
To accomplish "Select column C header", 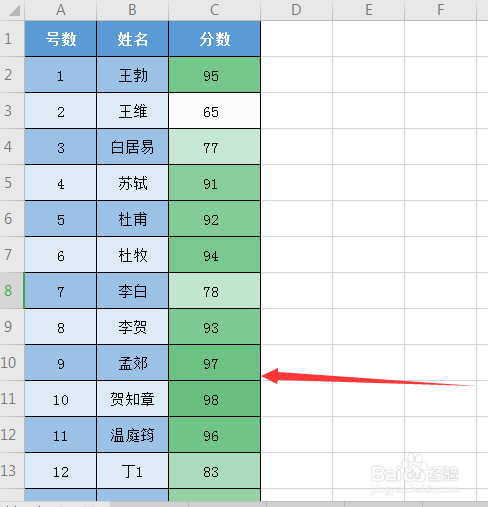I will 215,10.
